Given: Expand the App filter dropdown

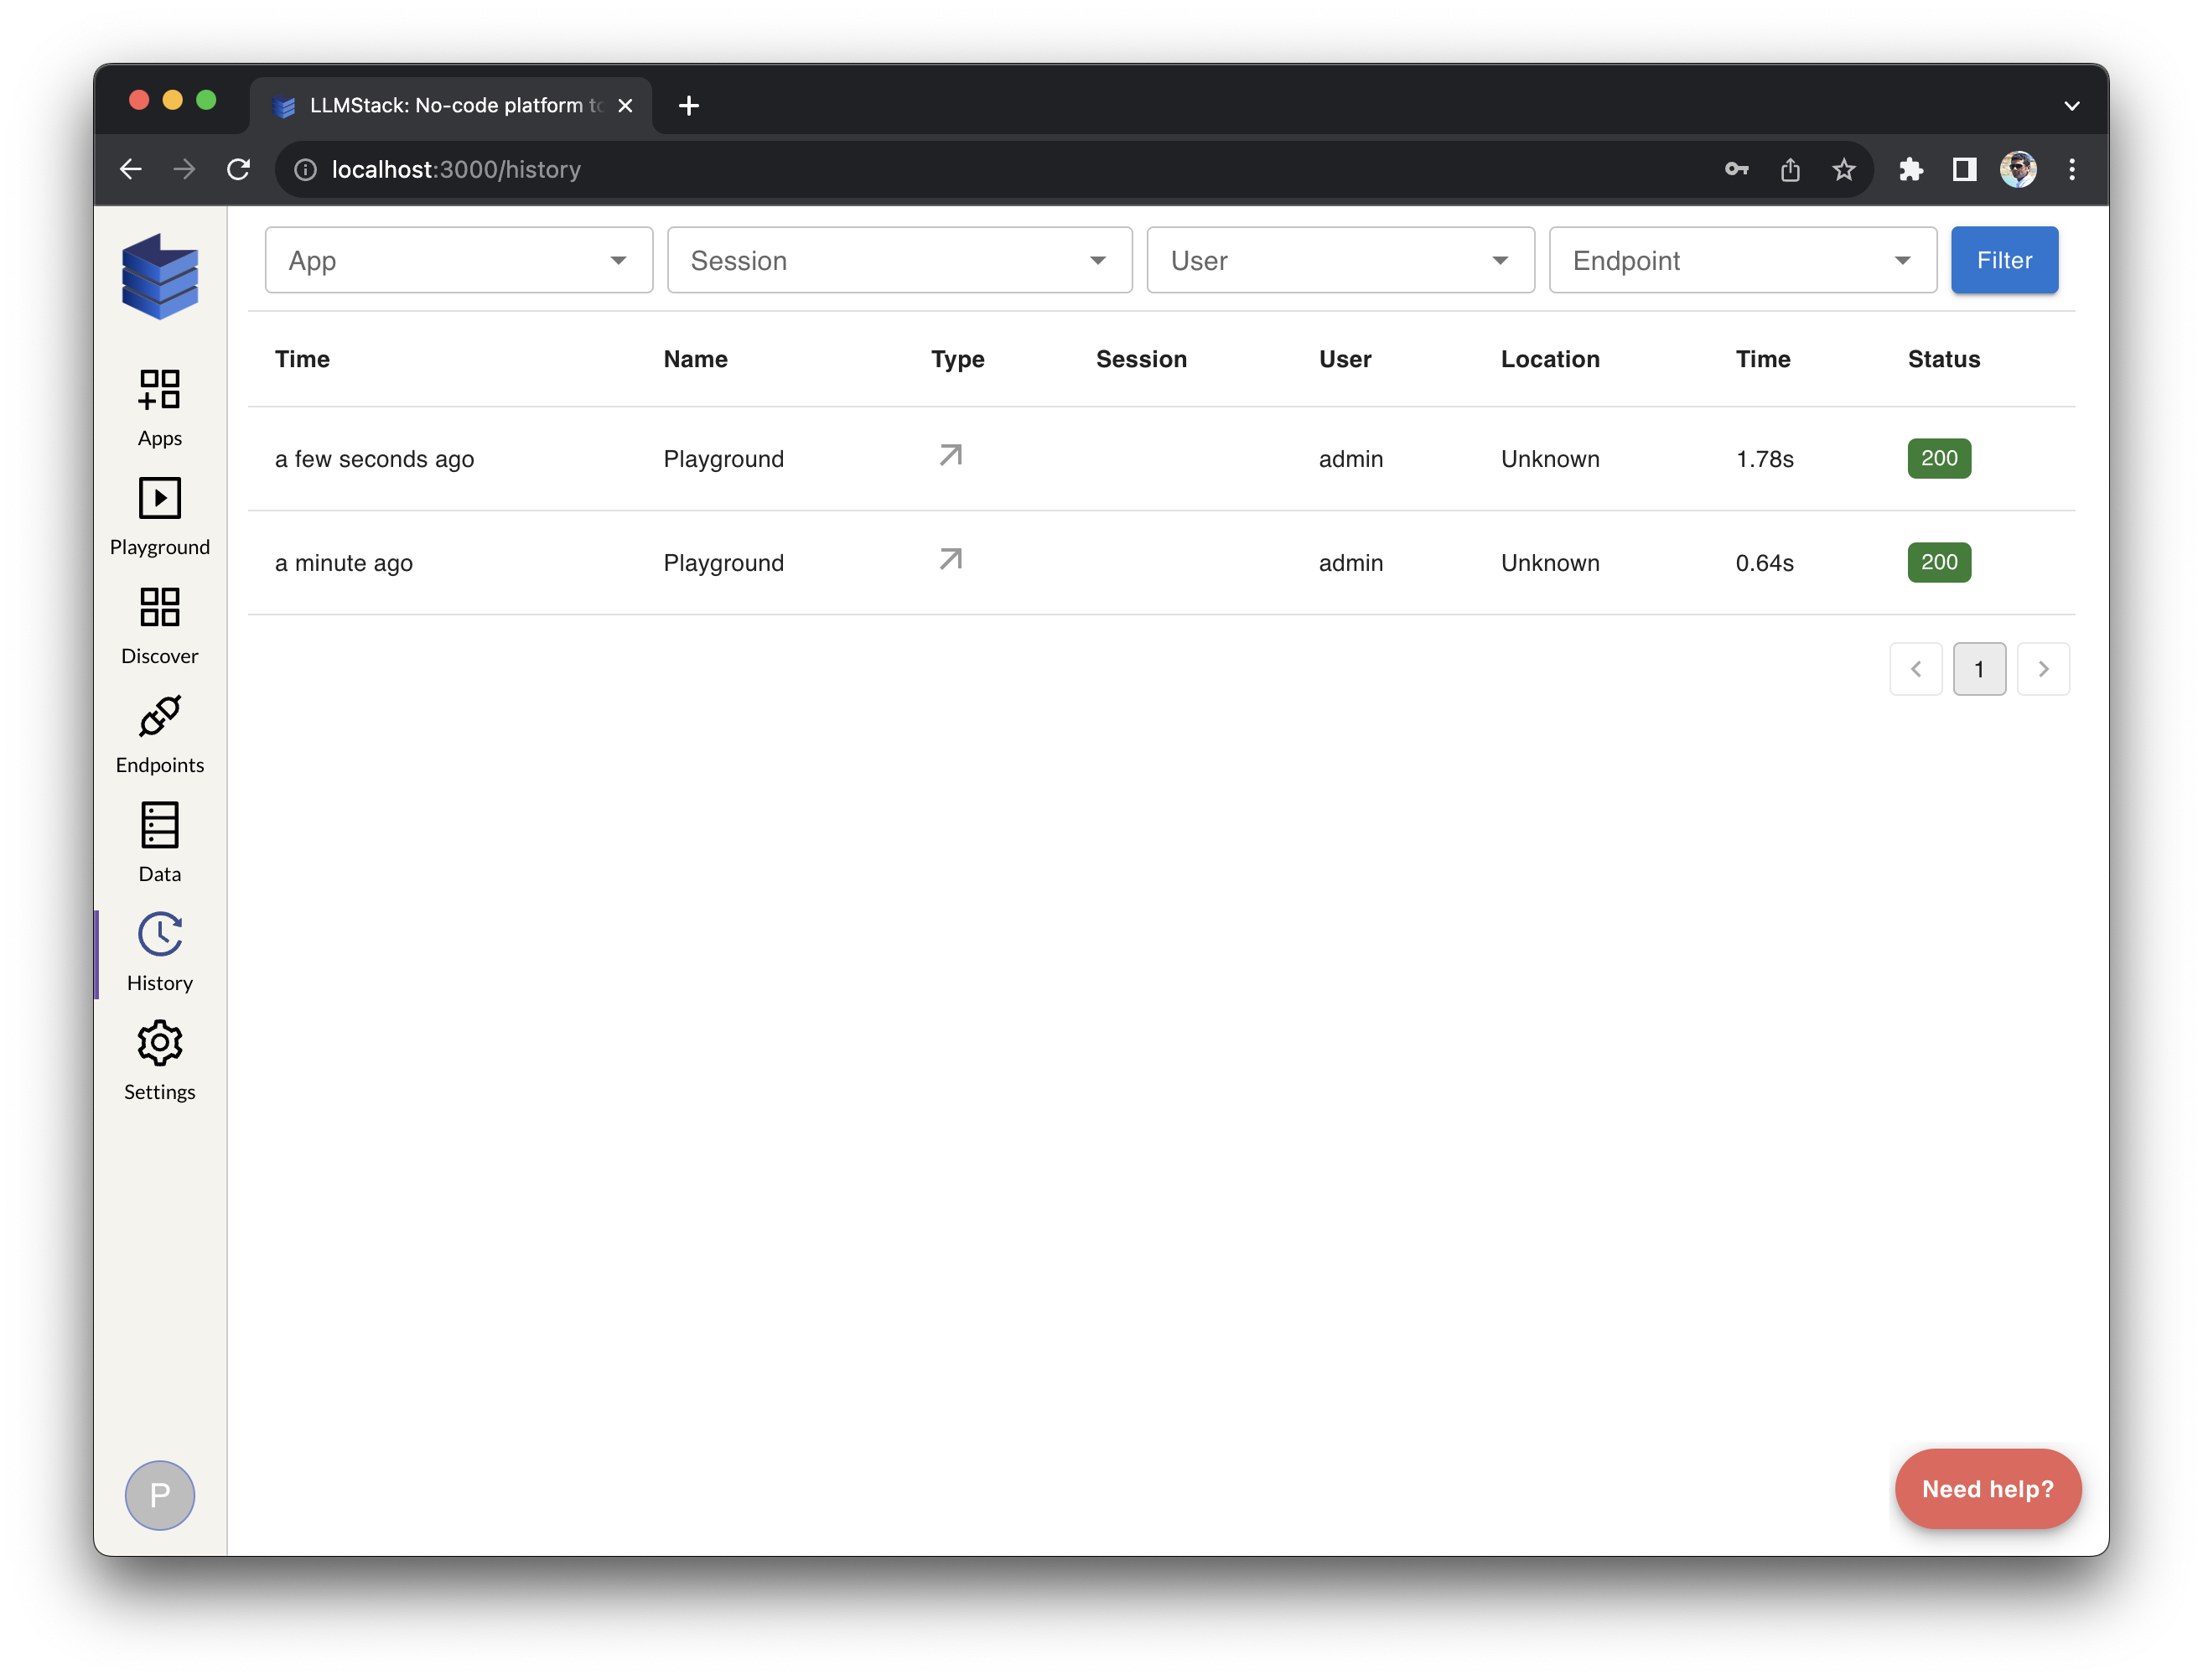Looking at the screenshot, I should point(458,260).
